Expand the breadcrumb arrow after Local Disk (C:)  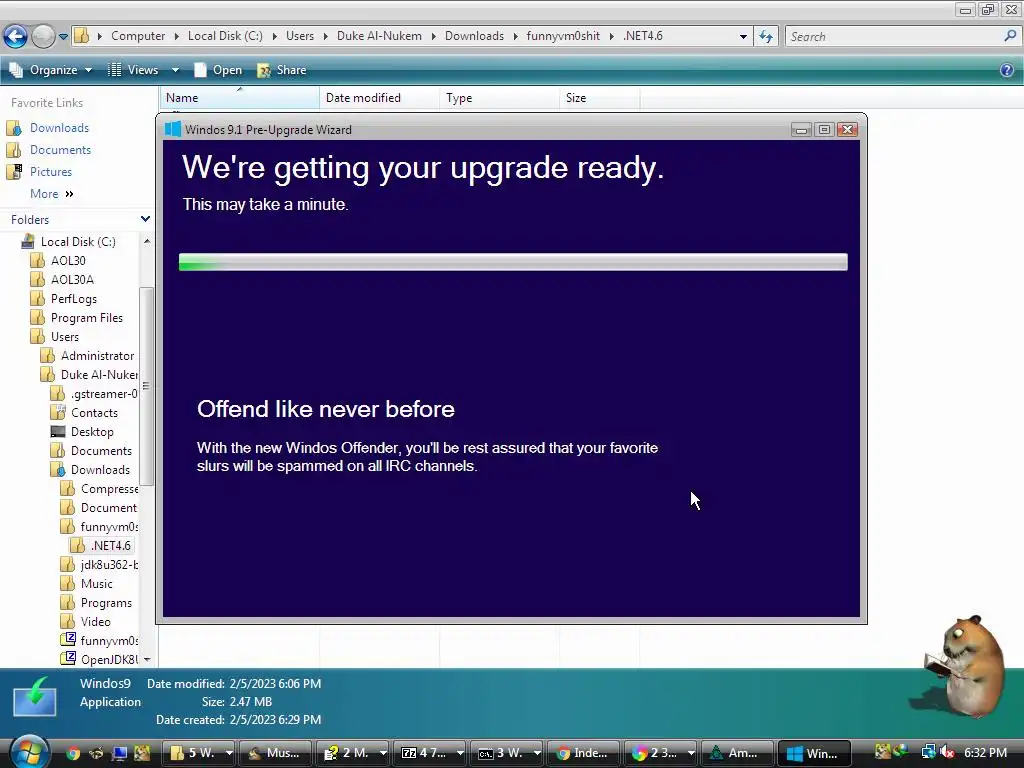point(274,36)
